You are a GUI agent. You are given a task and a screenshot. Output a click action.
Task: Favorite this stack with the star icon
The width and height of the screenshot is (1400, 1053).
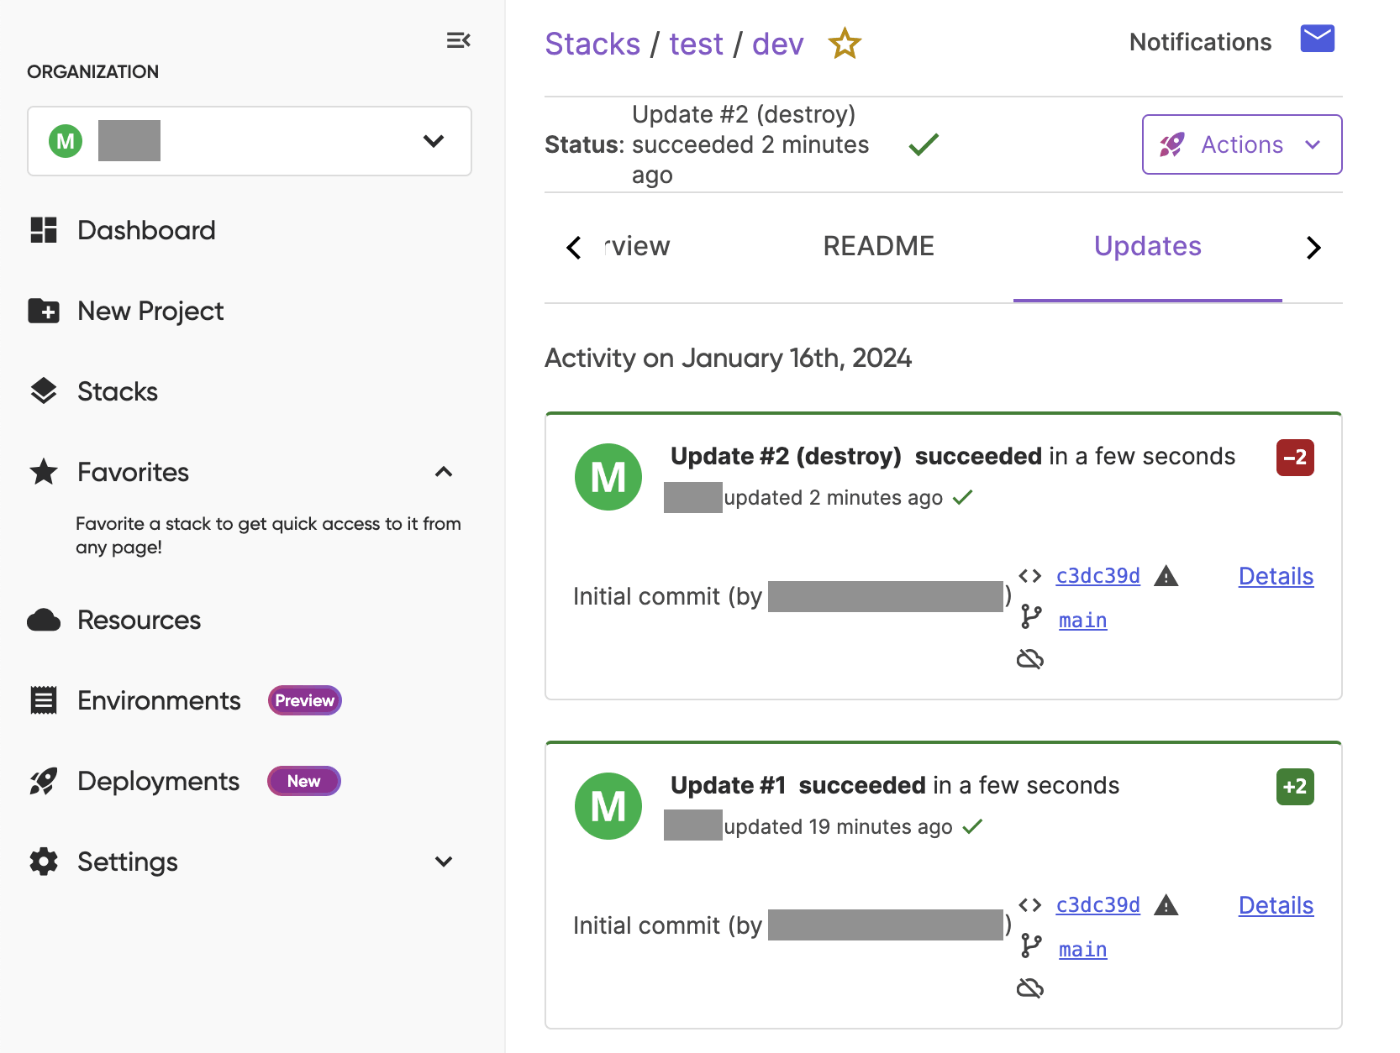pyautogui.click(x=845, y=44)
